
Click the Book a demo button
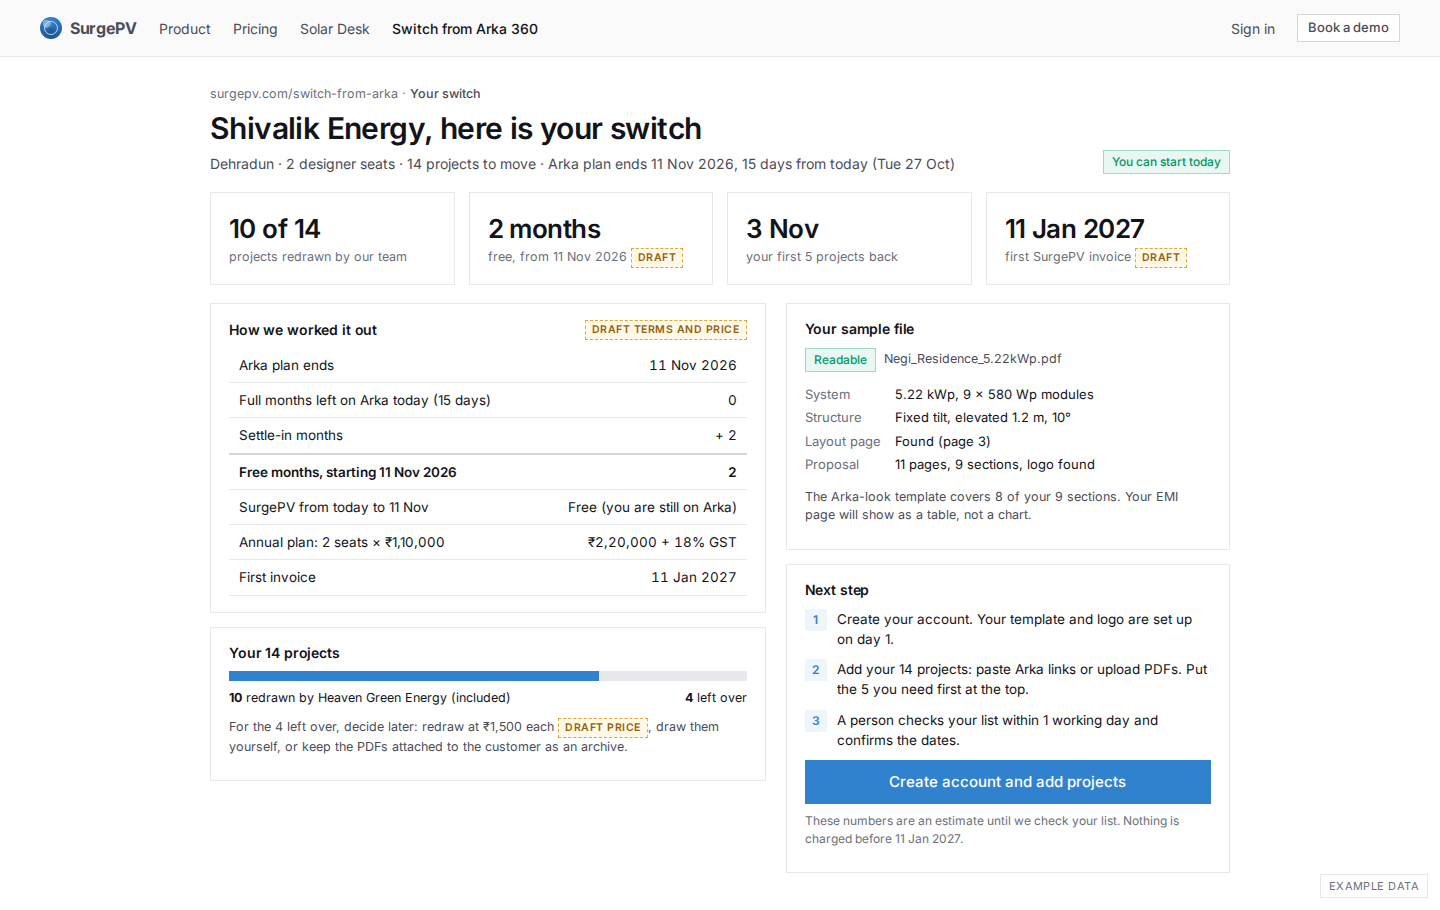[1348, 28]
